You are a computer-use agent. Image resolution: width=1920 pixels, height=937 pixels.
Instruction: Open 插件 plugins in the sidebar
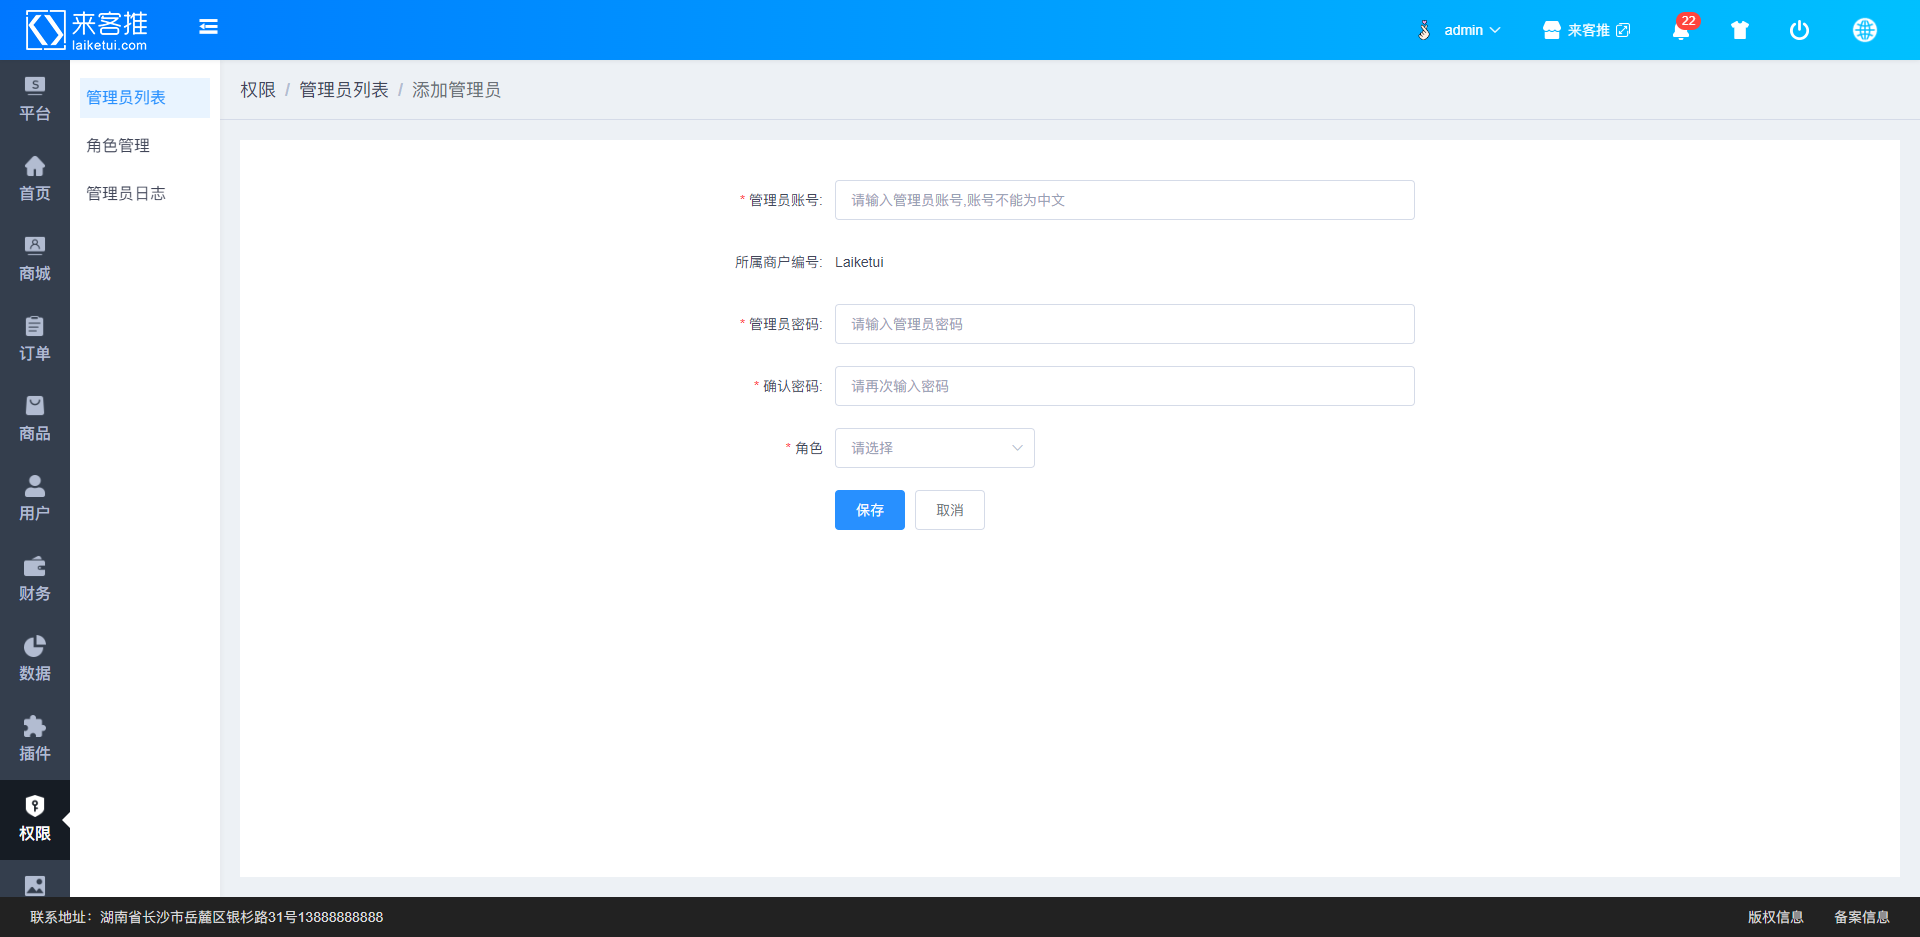(35, 740)
